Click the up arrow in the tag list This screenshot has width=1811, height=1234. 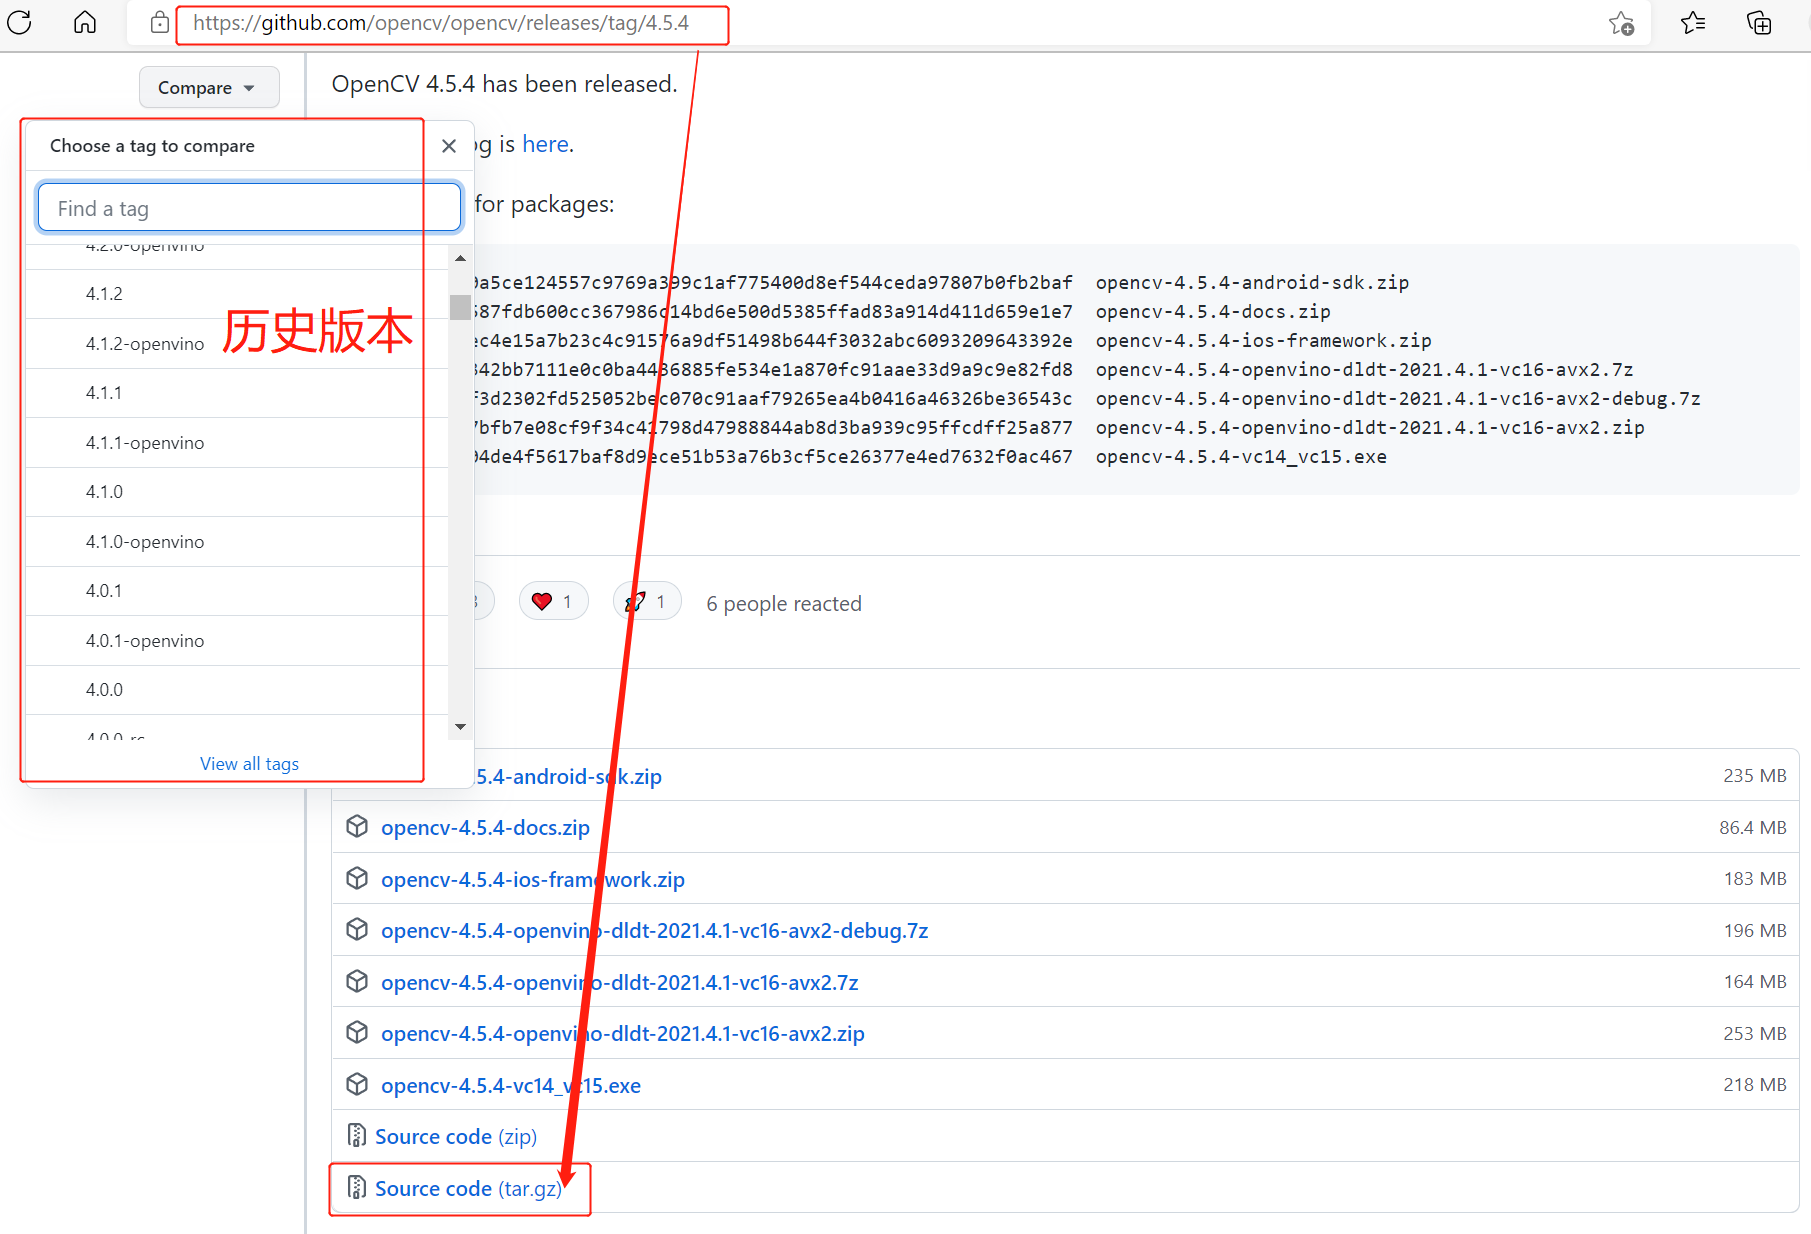460,258
